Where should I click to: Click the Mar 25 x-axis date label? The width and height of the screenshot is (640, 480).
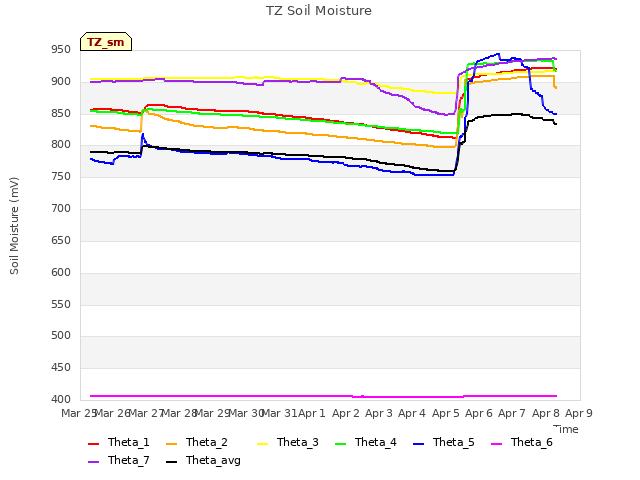(79, 413)
